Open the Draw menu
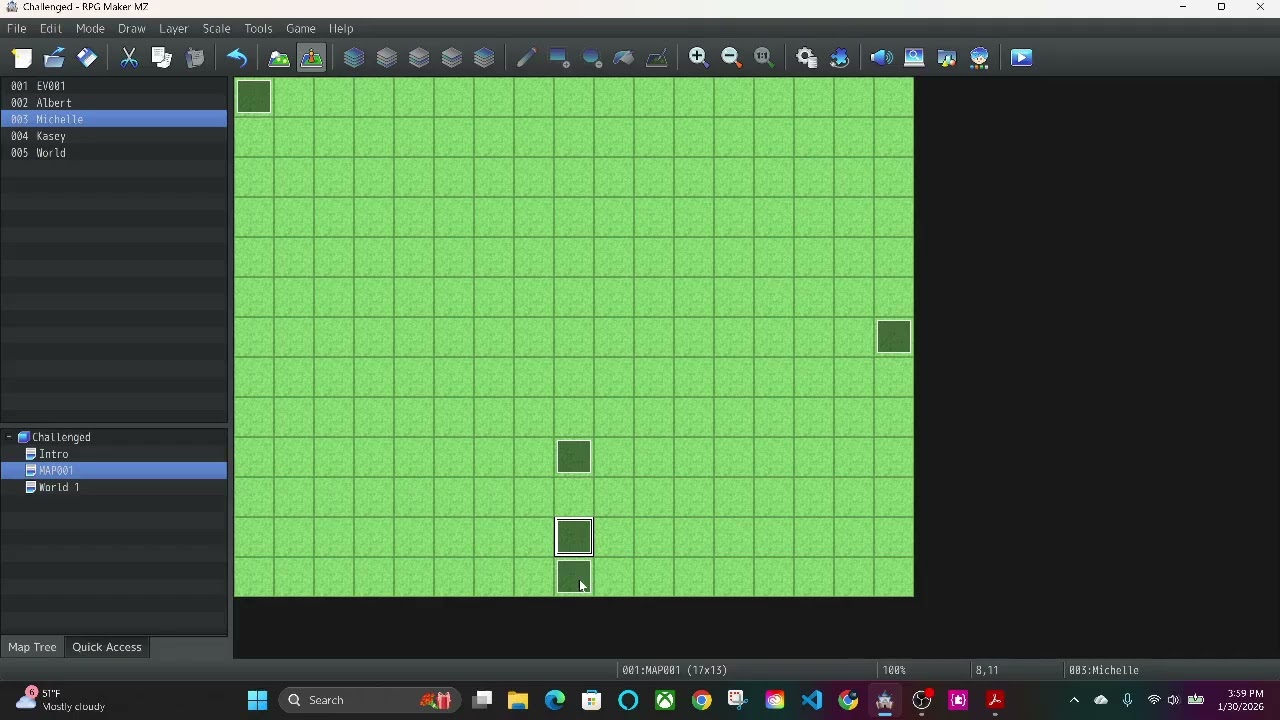1280x720 pixels. click(131, 29)
